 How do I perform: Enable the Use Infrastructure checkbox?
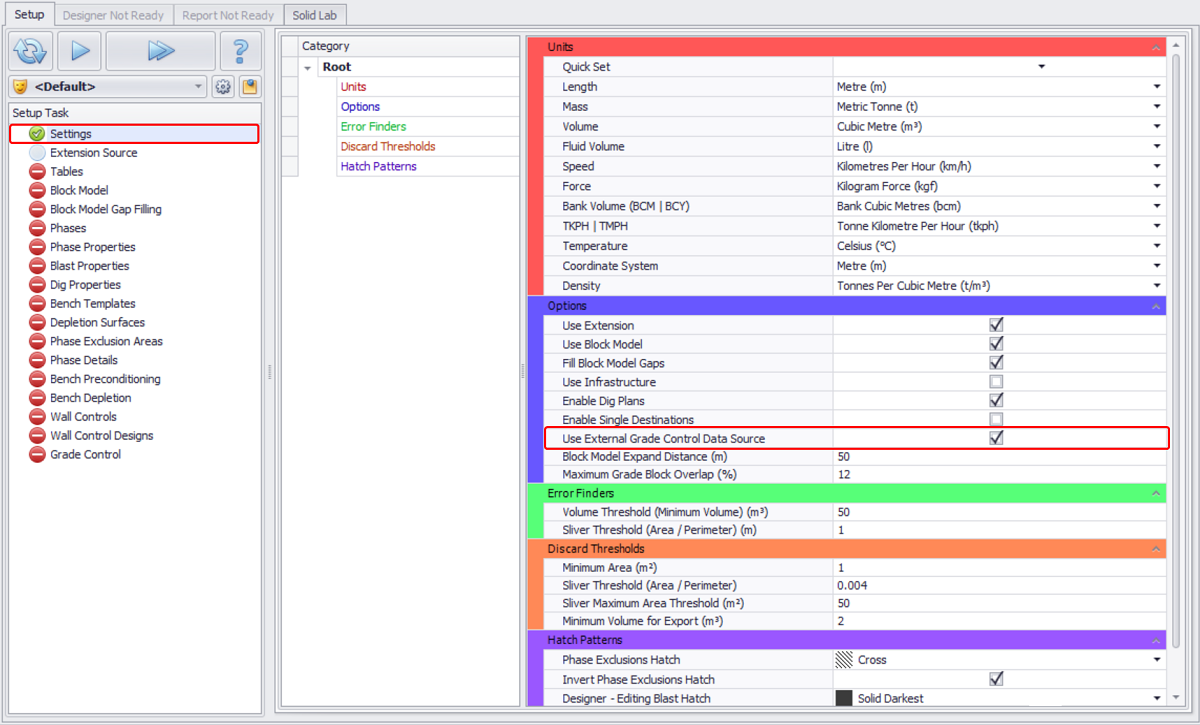tap(995, 382)
